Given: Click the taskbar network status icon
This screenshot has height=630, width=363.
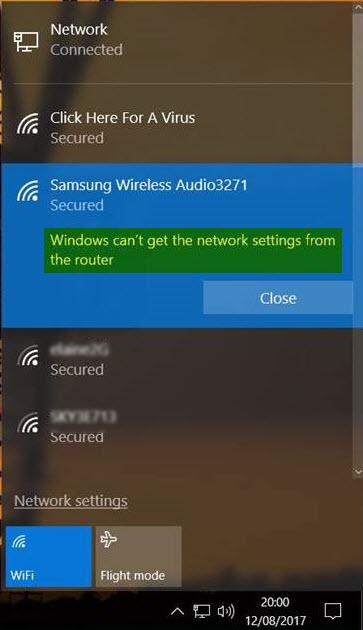Looking at the screenshot, I should coord(202,611).
